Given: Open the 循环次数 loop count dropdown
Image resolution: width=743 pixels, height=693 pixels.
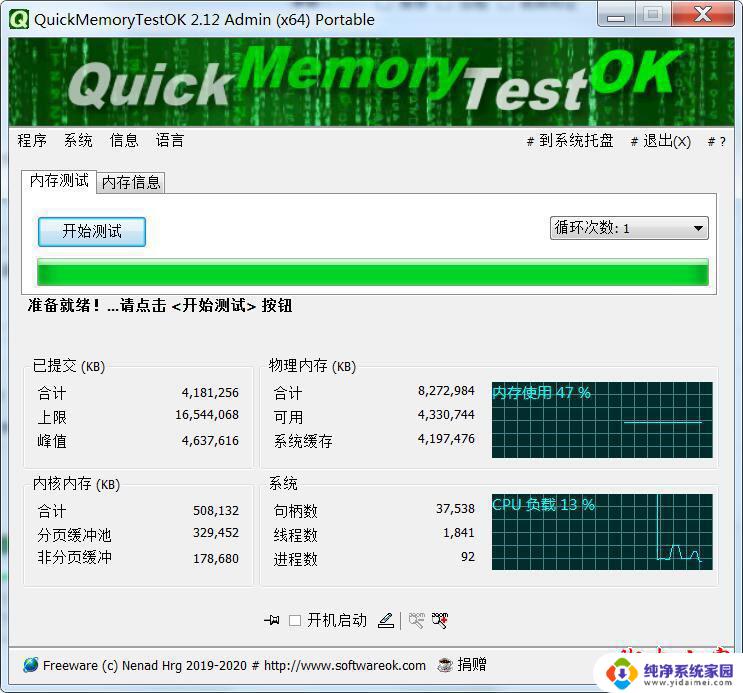Looking at the screenshot, I should tap(629, 228).
